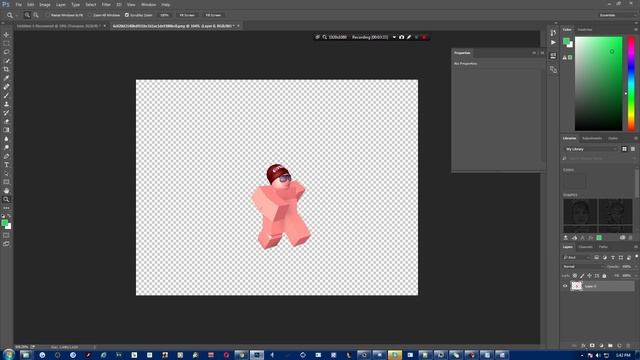The width and height of the screenshot is (640, 360).
Task: Choose Zoom Out mode in options bar
Action: point(36,15)
